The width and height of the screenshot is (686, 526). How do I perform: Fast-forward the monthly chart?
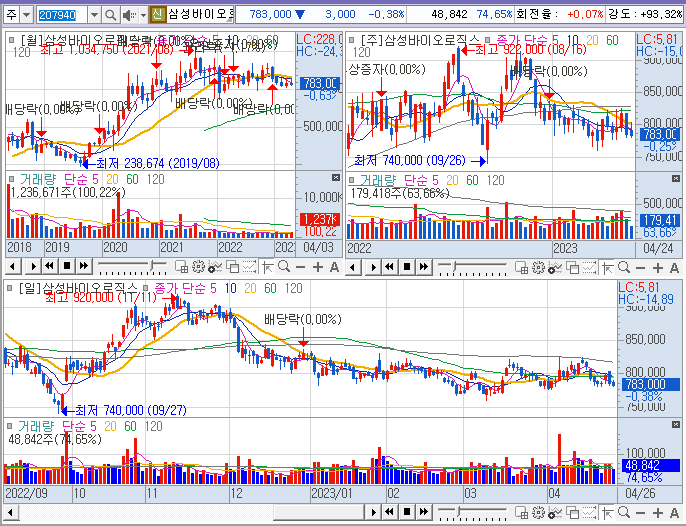(84, 266)
